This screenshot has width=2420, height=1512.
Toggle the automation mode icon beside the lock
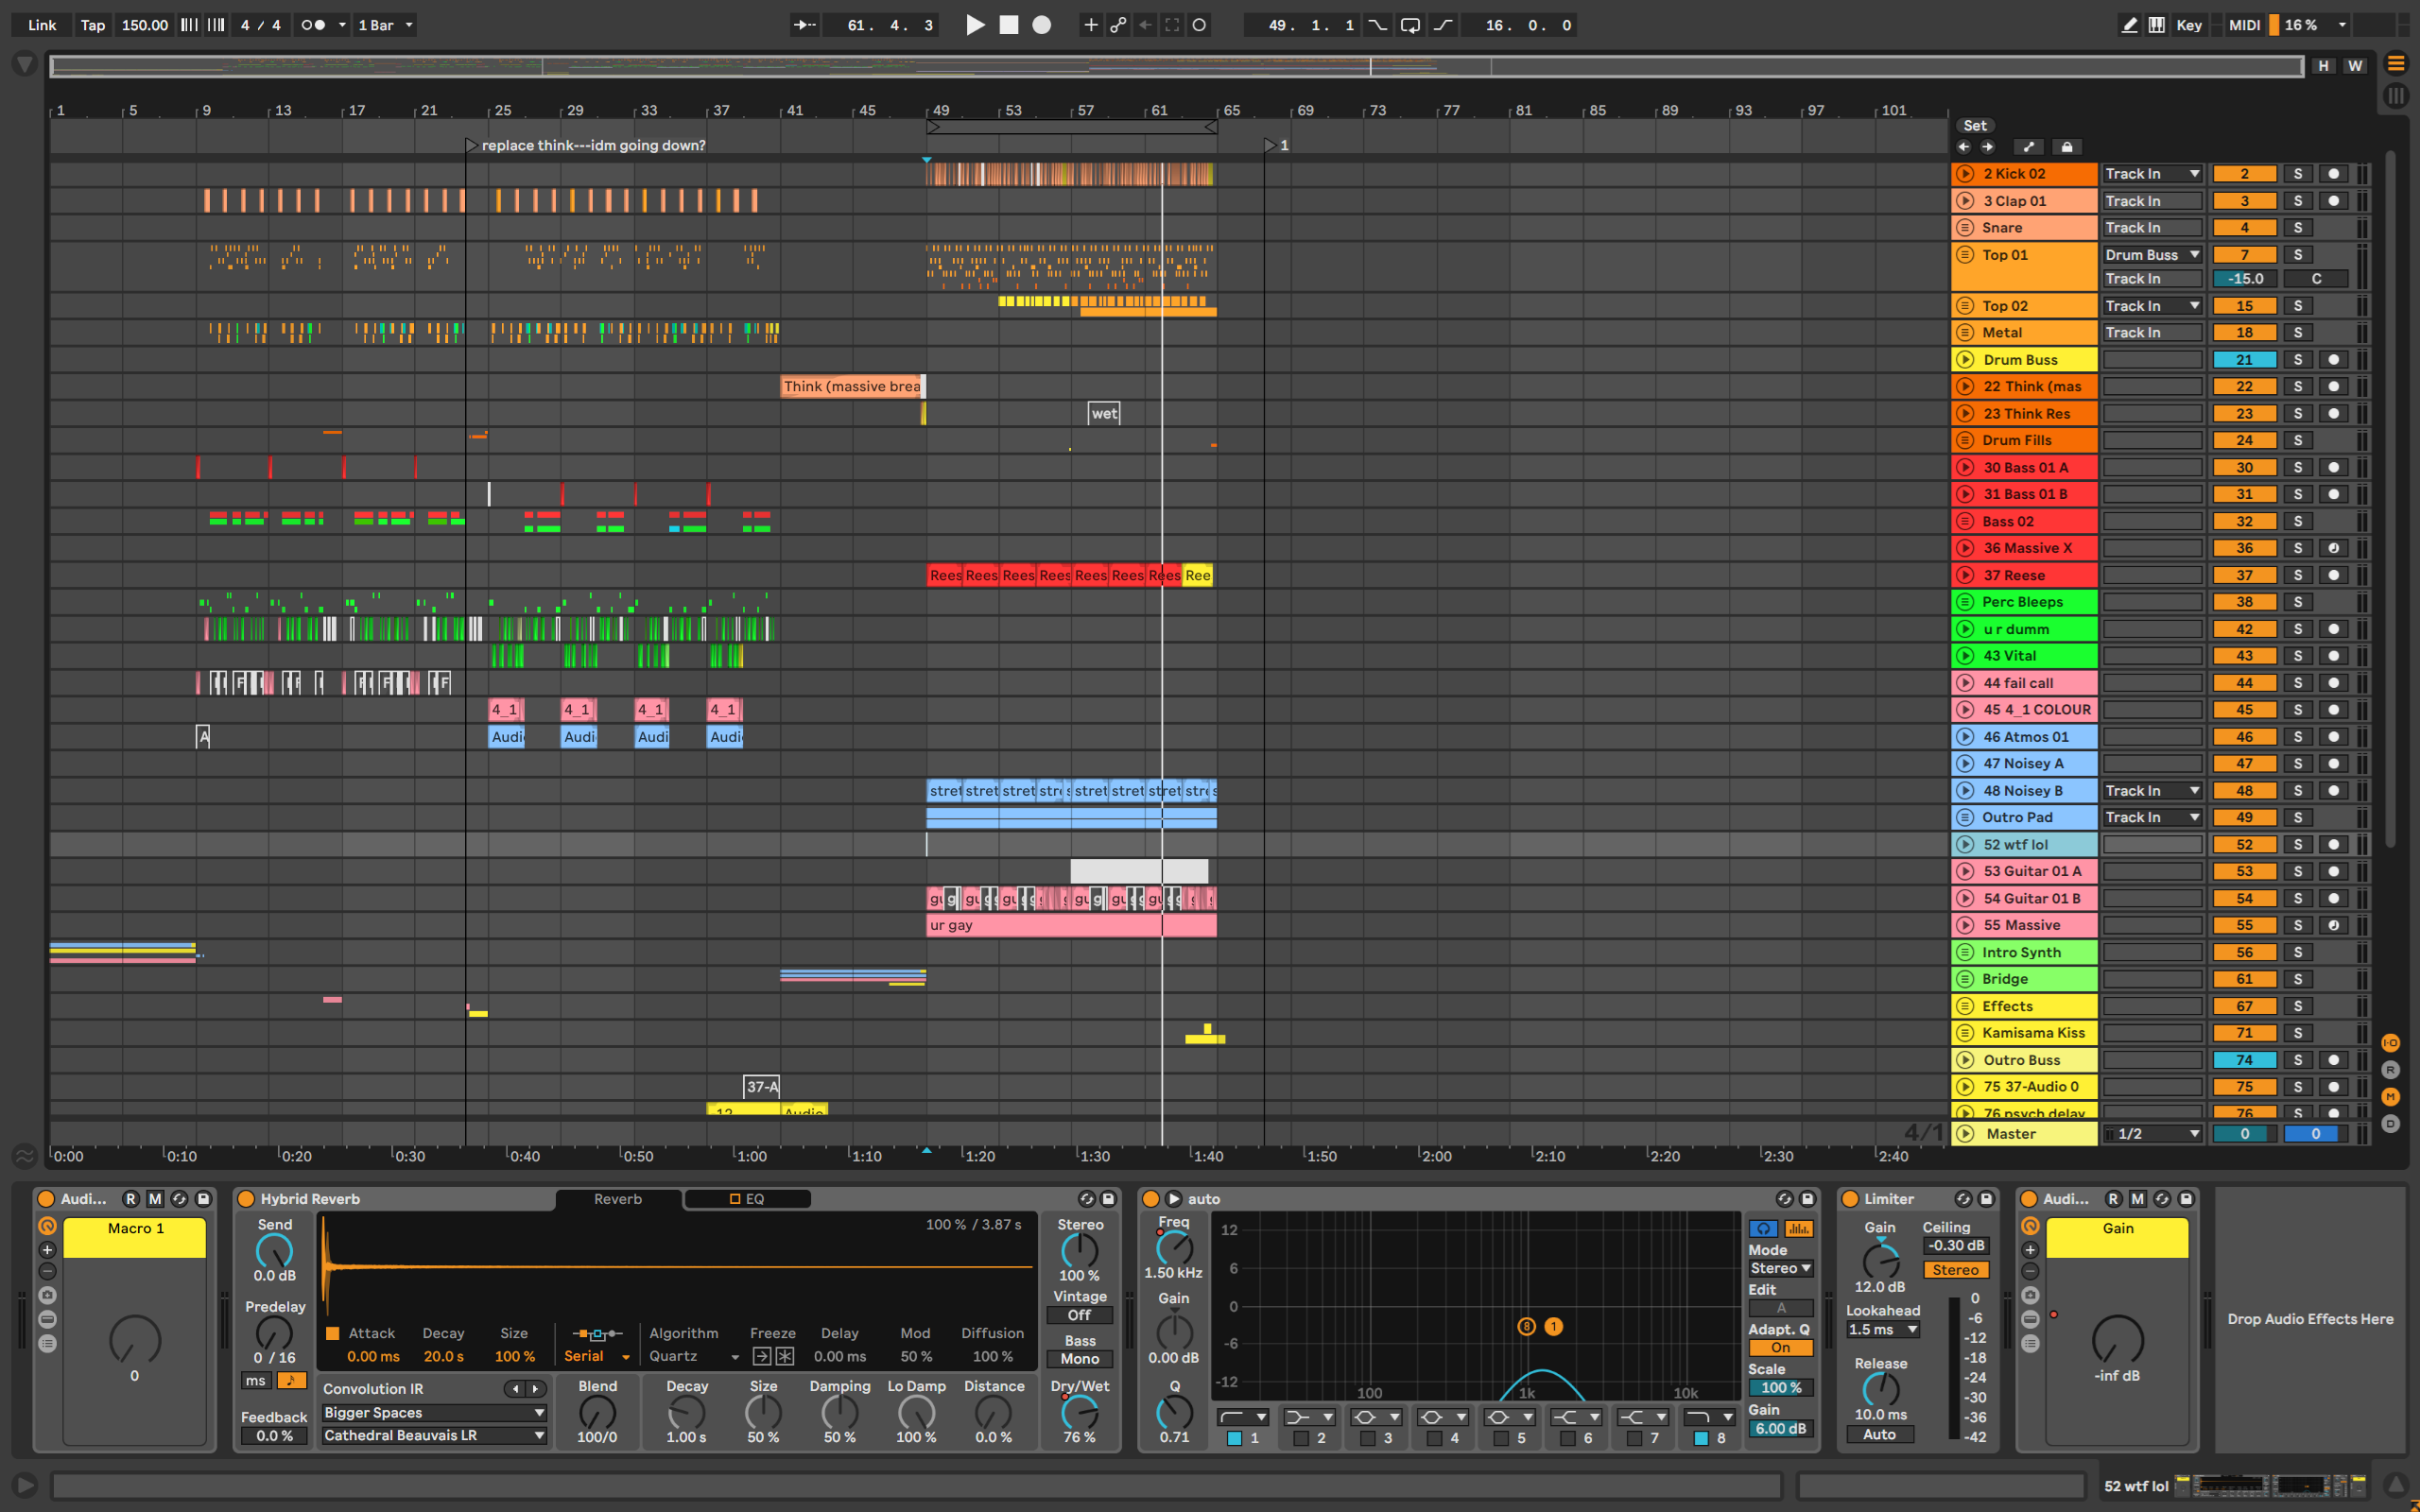tap(2028, 147)
